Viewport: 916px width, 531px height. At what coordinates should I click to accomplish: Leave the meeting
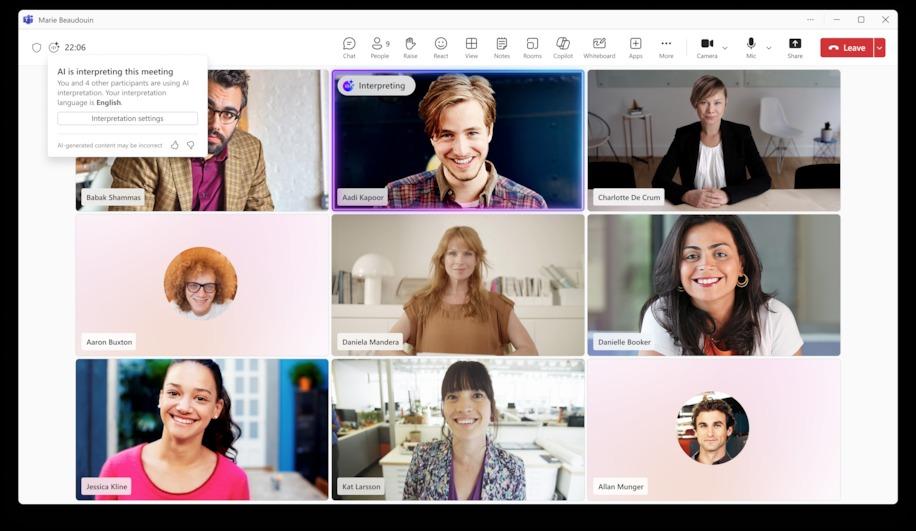846,48
